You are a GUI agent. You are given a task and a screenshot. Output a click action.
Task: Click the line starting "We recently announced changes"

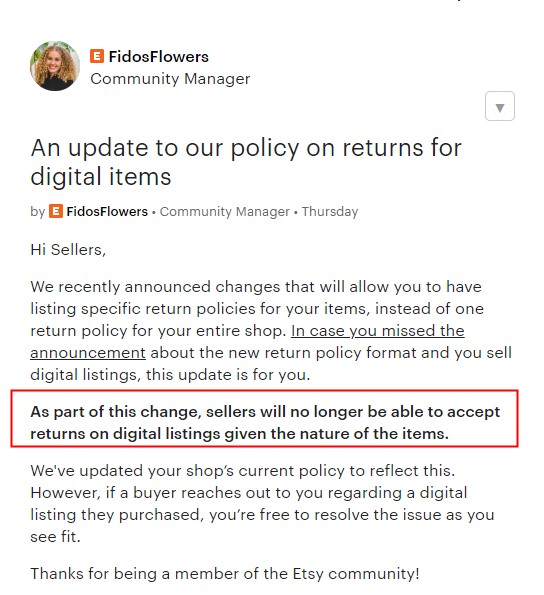[x=256, y=286]
